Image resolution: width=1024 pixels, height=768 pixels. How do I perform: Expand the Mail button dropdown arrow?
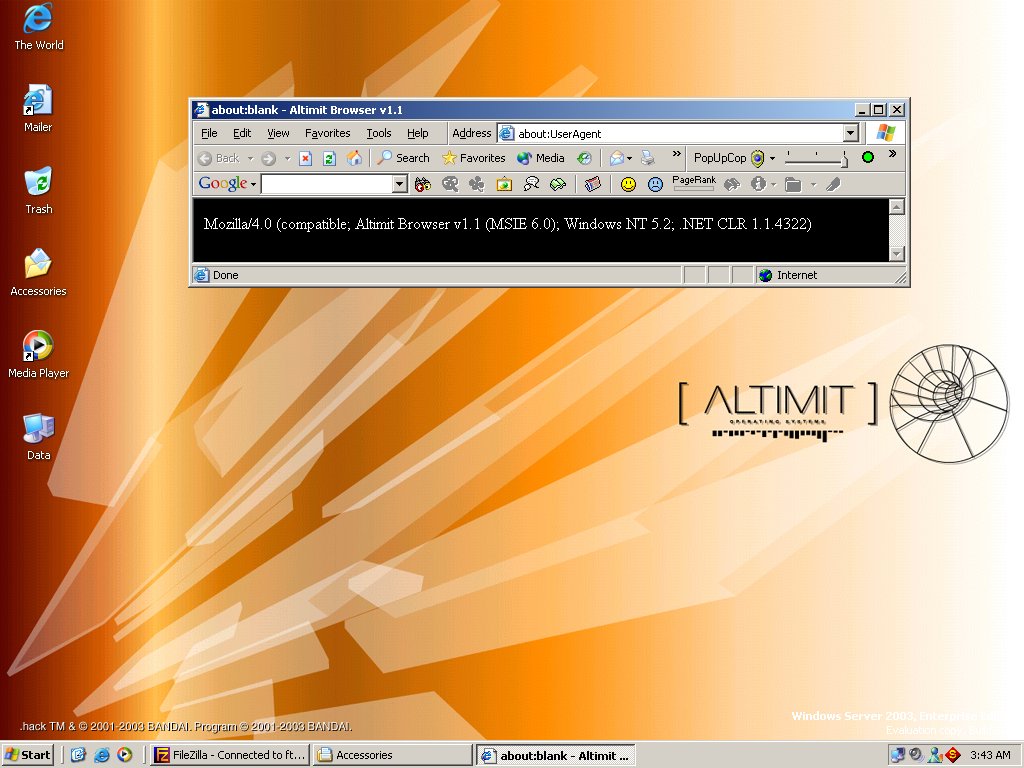(630, 158)
